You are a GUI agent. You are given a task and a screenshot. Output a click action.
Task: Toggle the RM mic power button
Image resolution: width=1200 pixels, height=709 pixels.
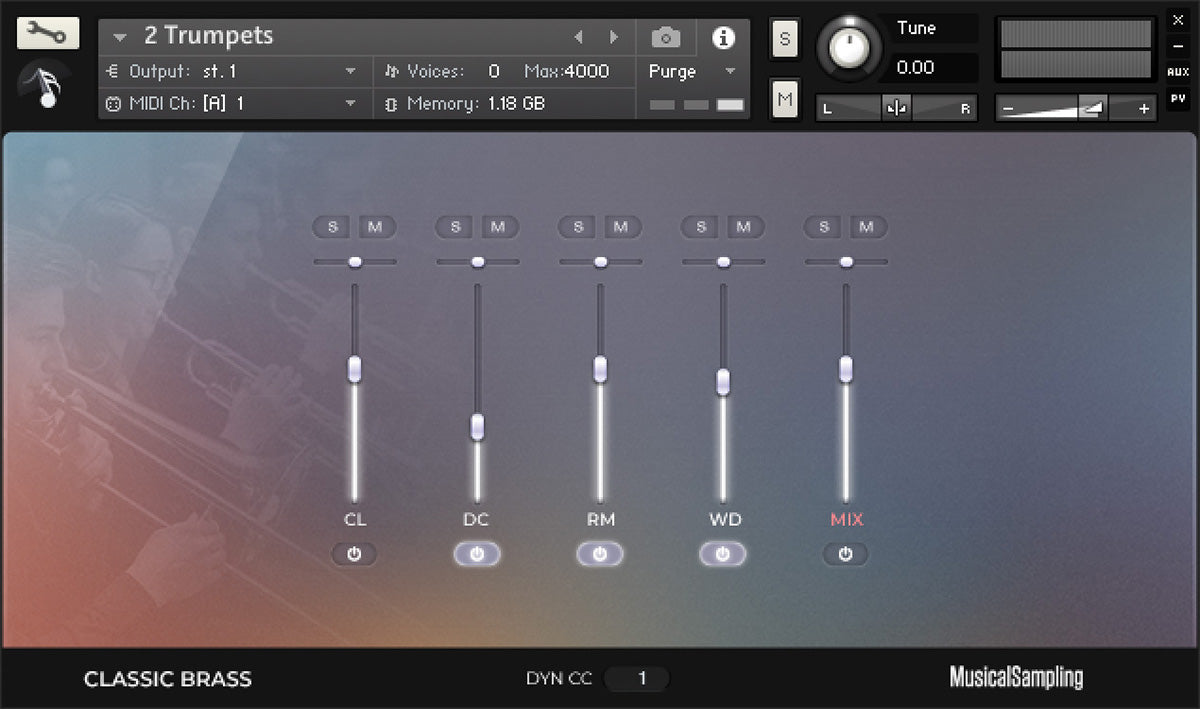[600, 554]
